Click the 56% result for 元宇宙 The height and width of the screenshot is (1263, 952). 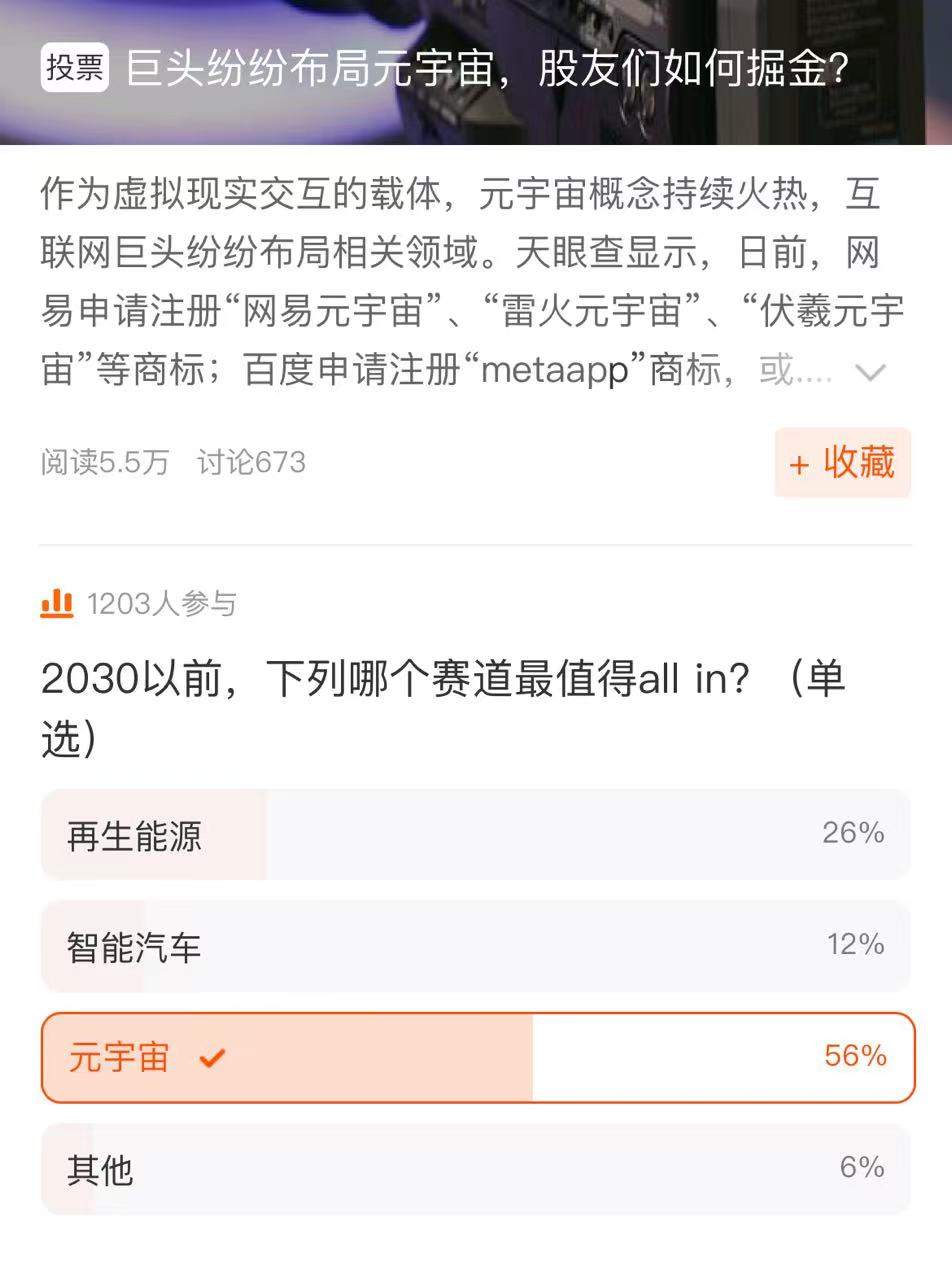pos(855,1056)
